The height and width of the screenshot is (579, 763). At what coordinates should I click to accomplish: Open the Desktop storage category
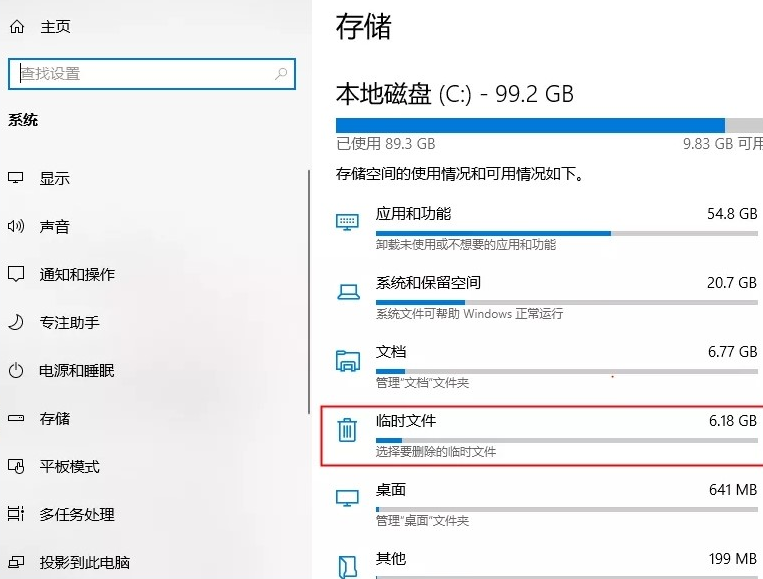pos(391,490)
